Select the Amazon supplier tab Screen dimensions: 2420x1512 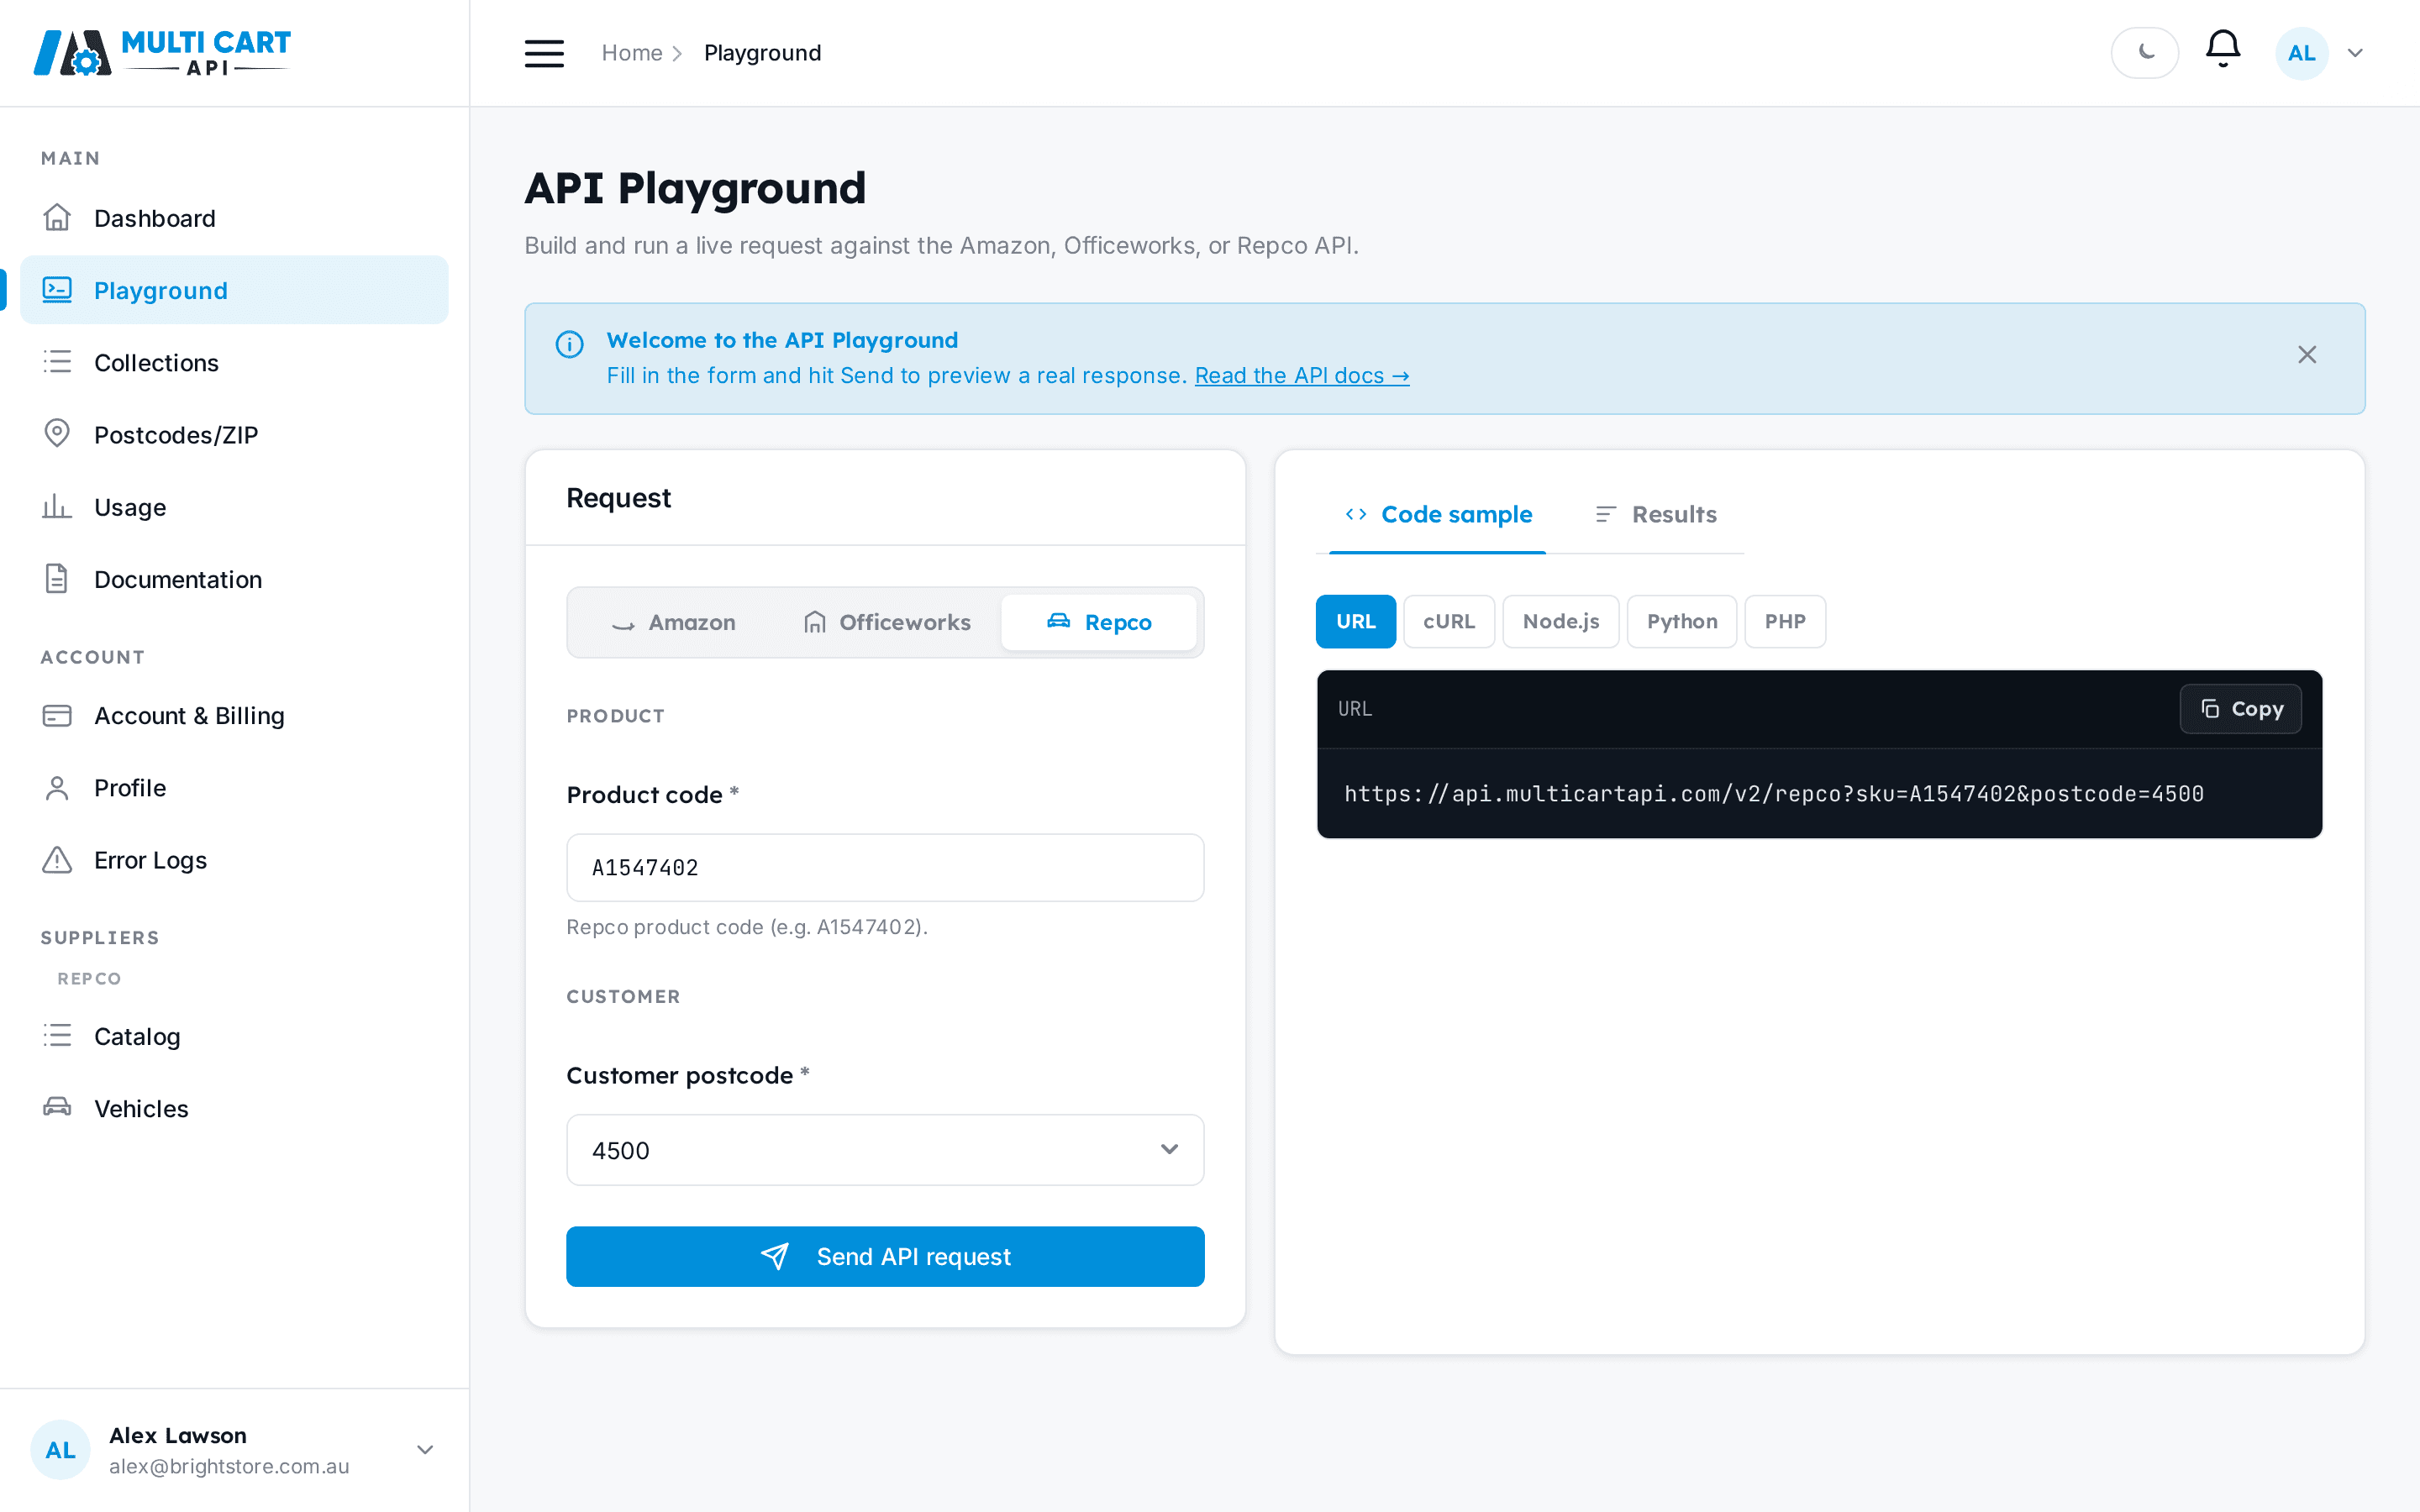[x=673, y=622]
